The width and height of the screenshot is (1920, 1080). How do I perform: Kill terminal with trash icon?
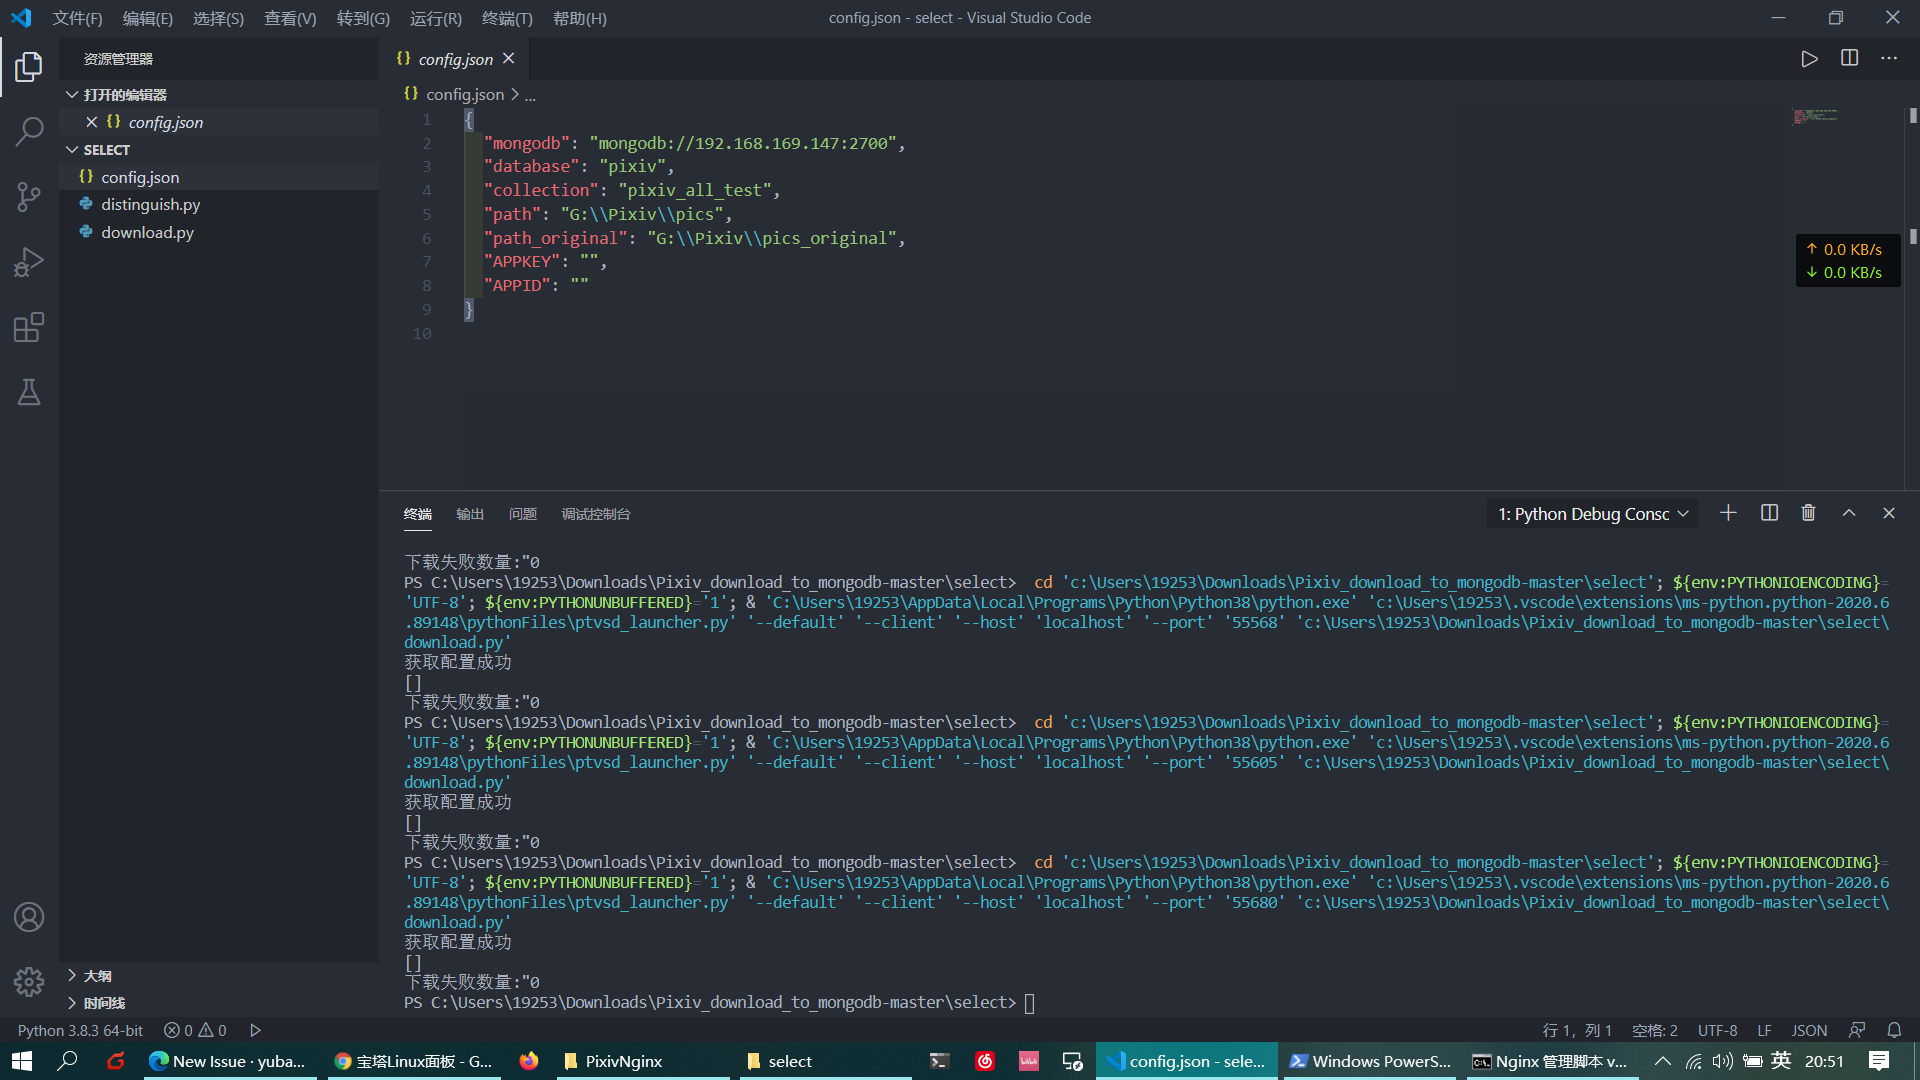point(1808,513)
